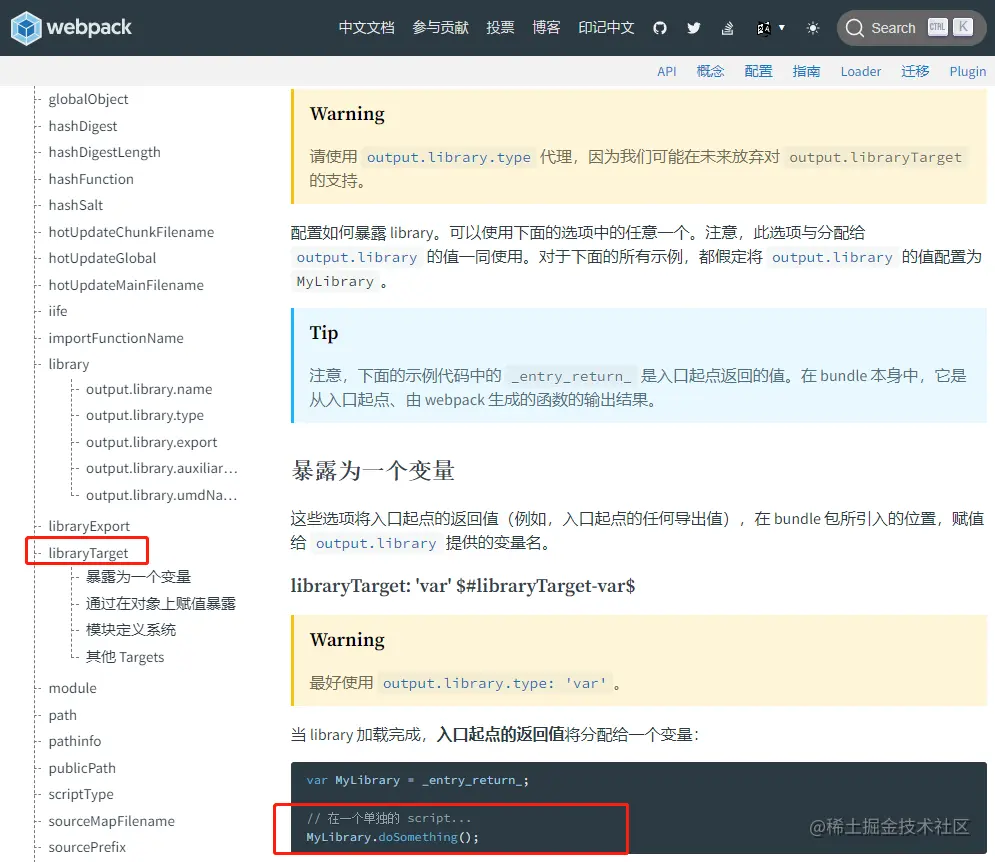Open output.library.umdNa… sidebar item
995x862 pixels.
click(162, 495)
